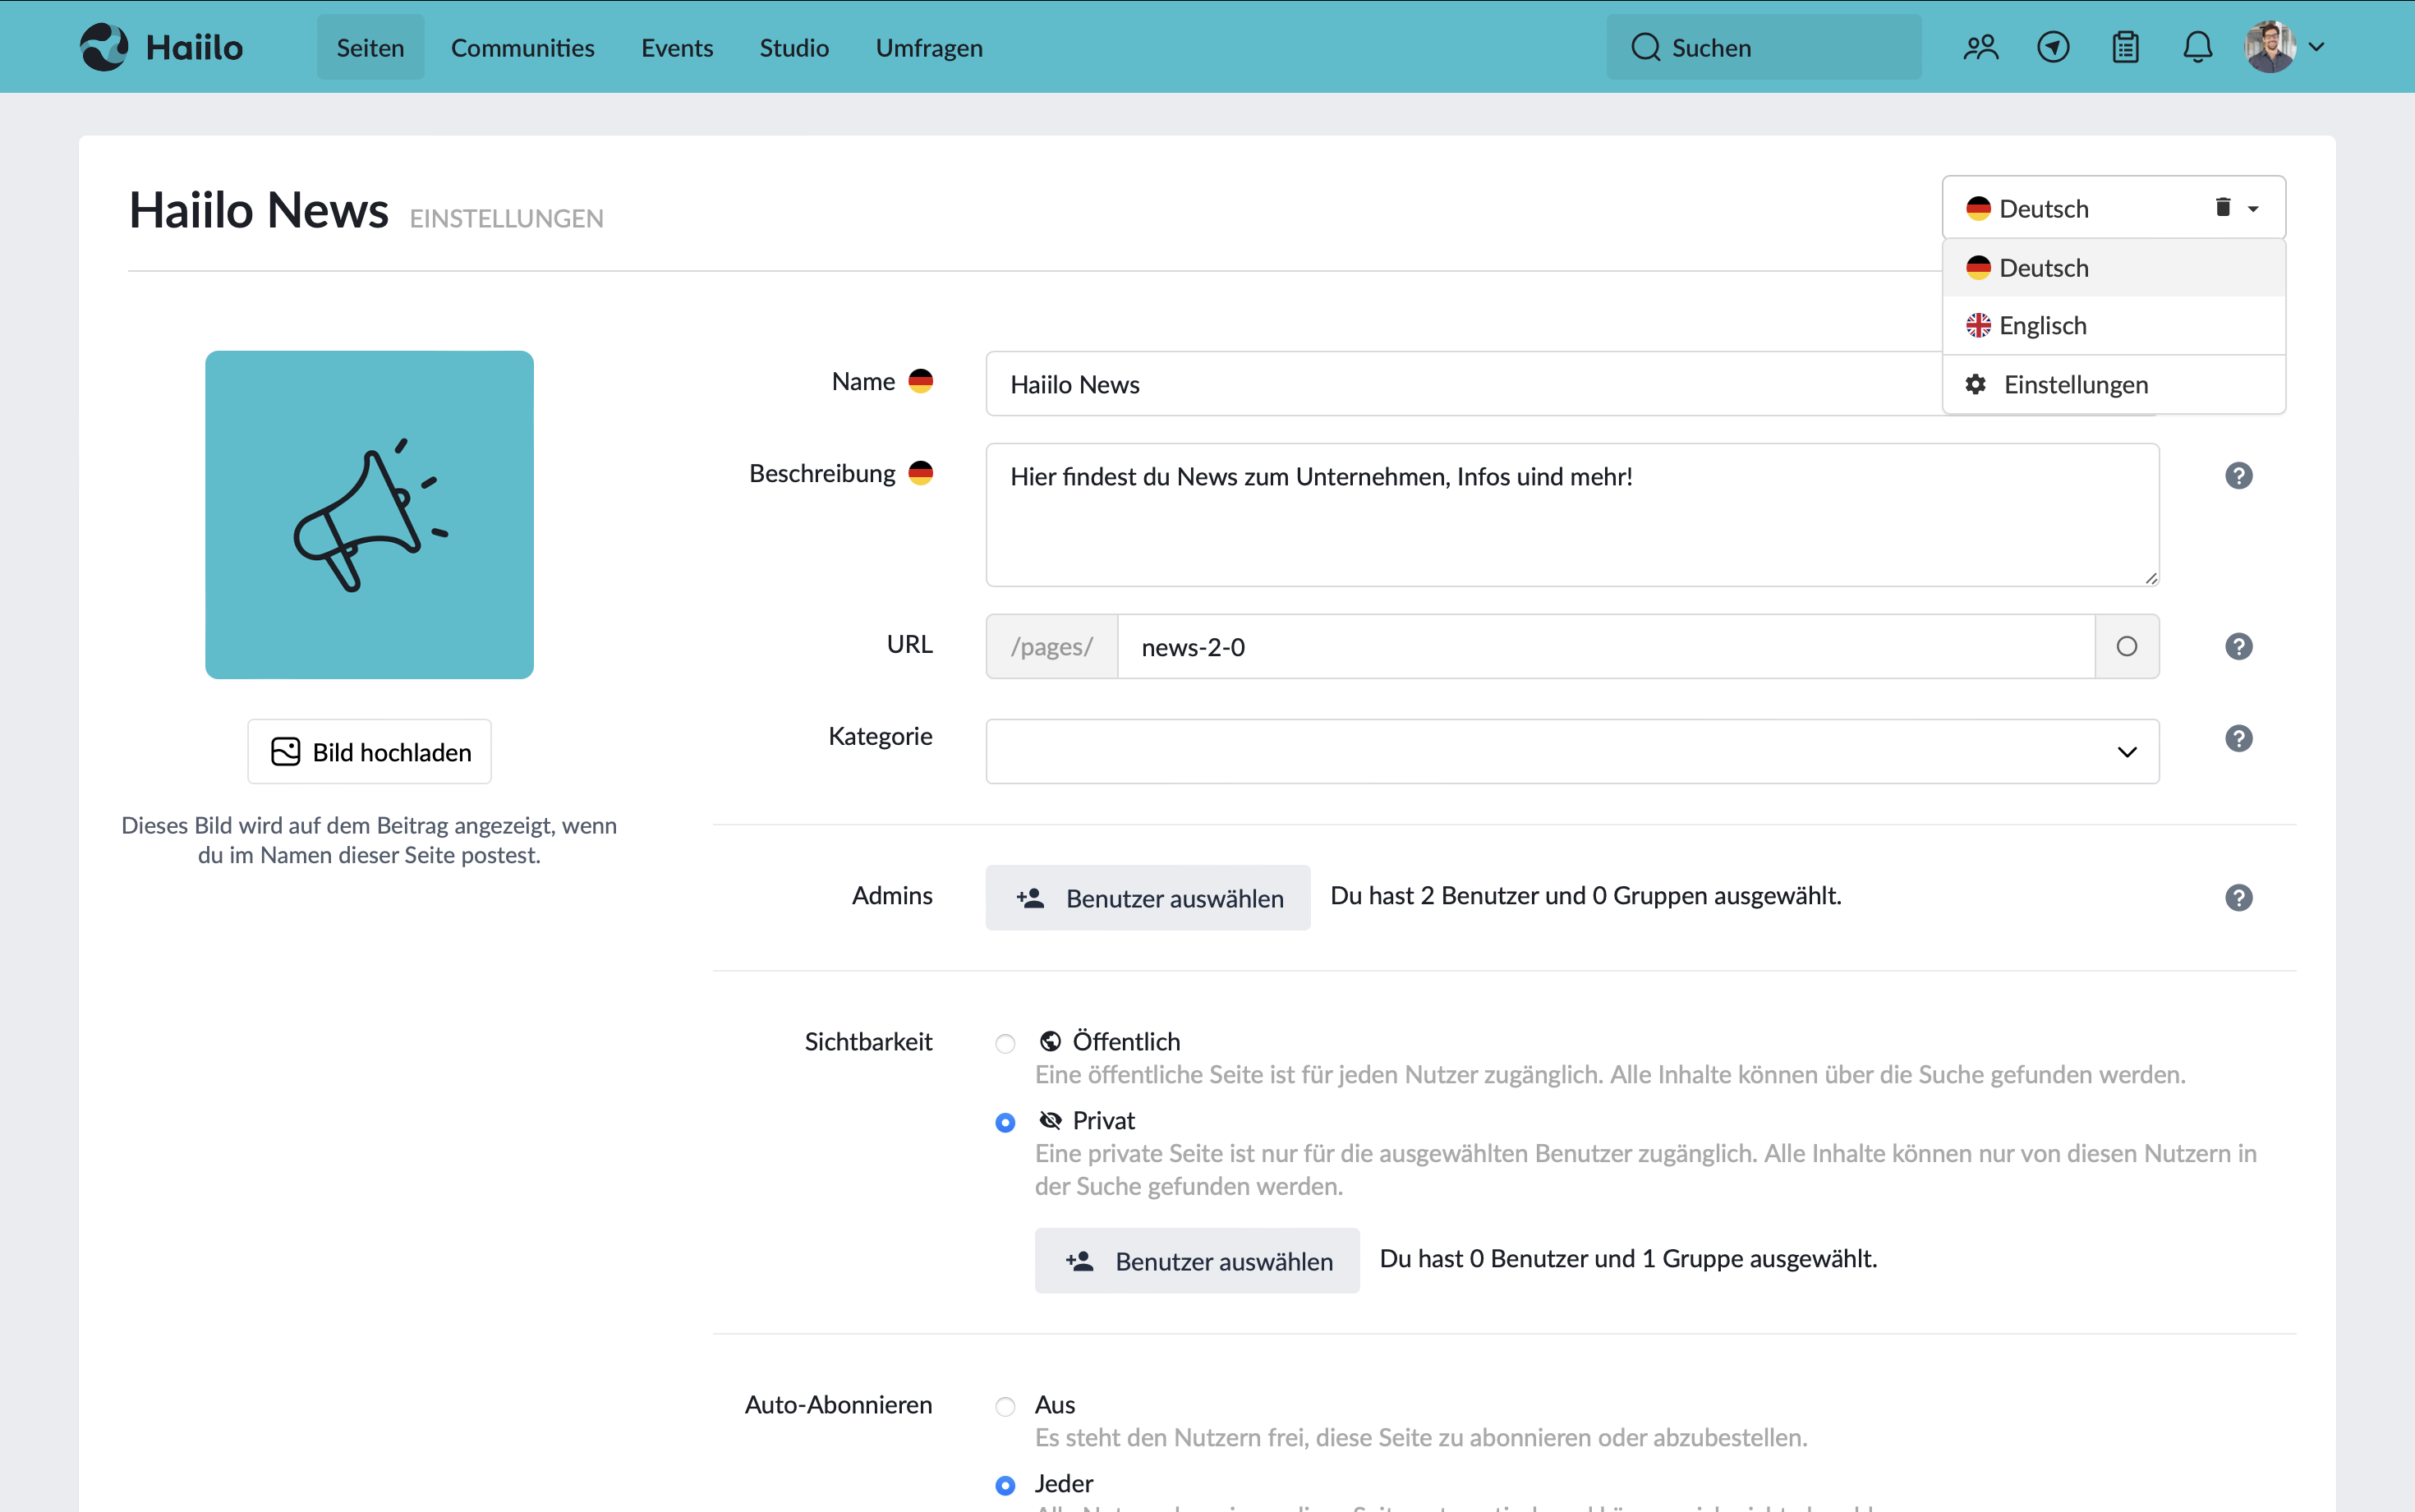Expand the user menu chevron

[2316, 47]
